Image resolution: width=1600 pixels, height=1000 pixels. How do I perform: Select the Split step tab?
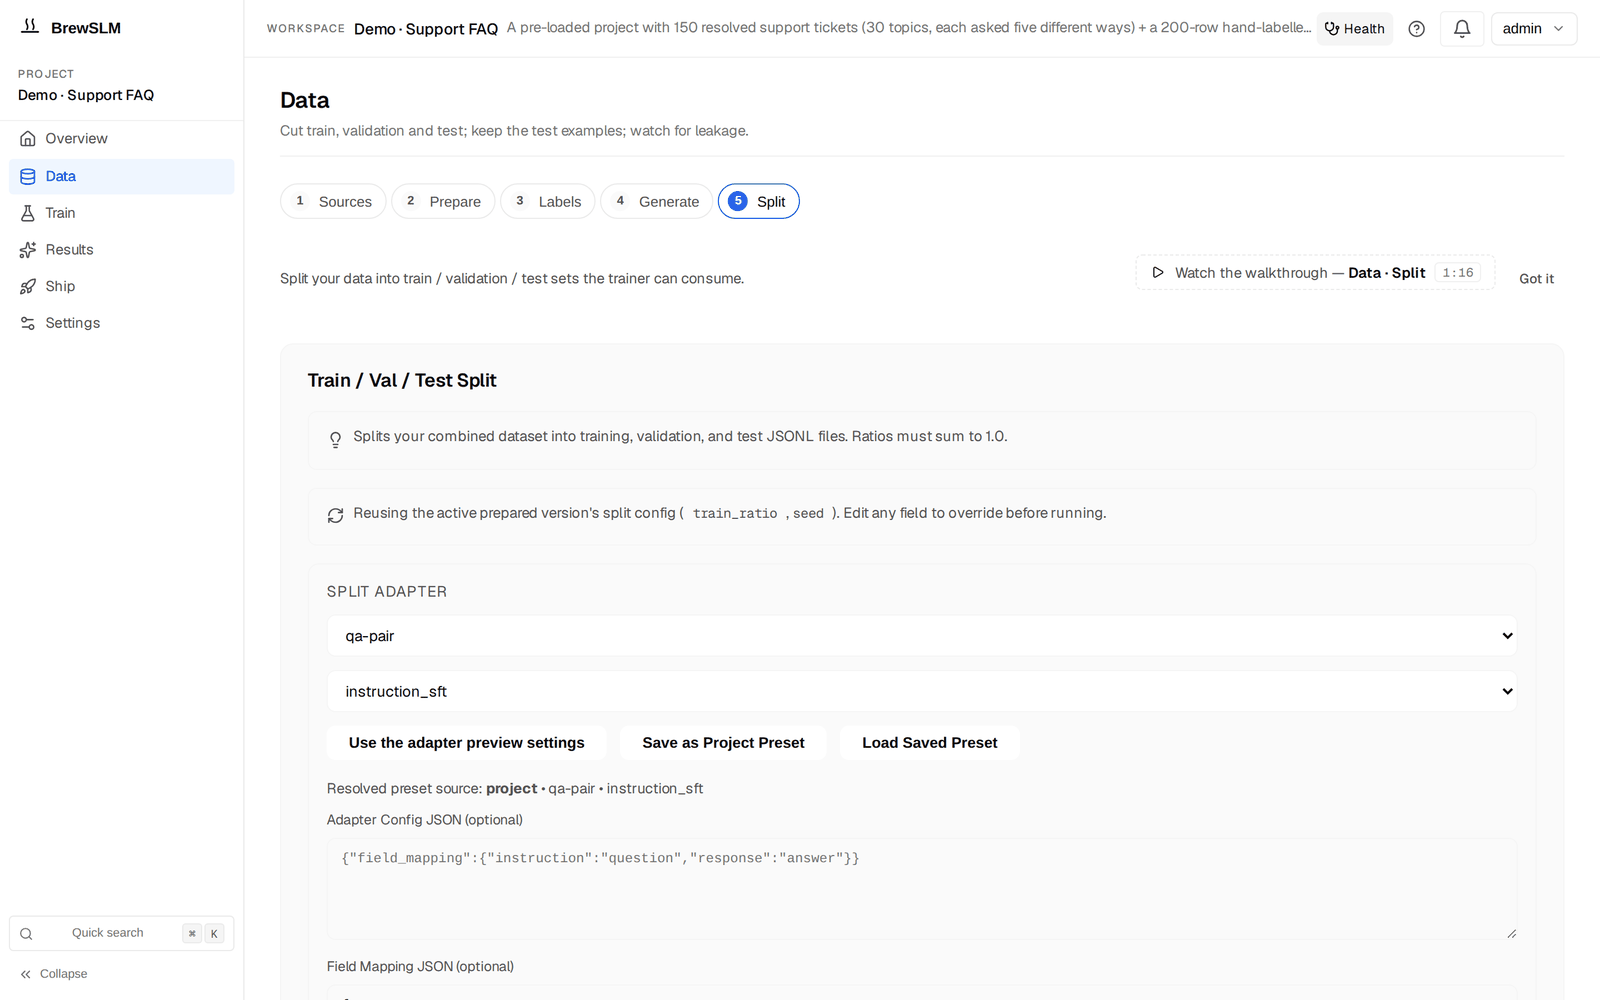758,201
